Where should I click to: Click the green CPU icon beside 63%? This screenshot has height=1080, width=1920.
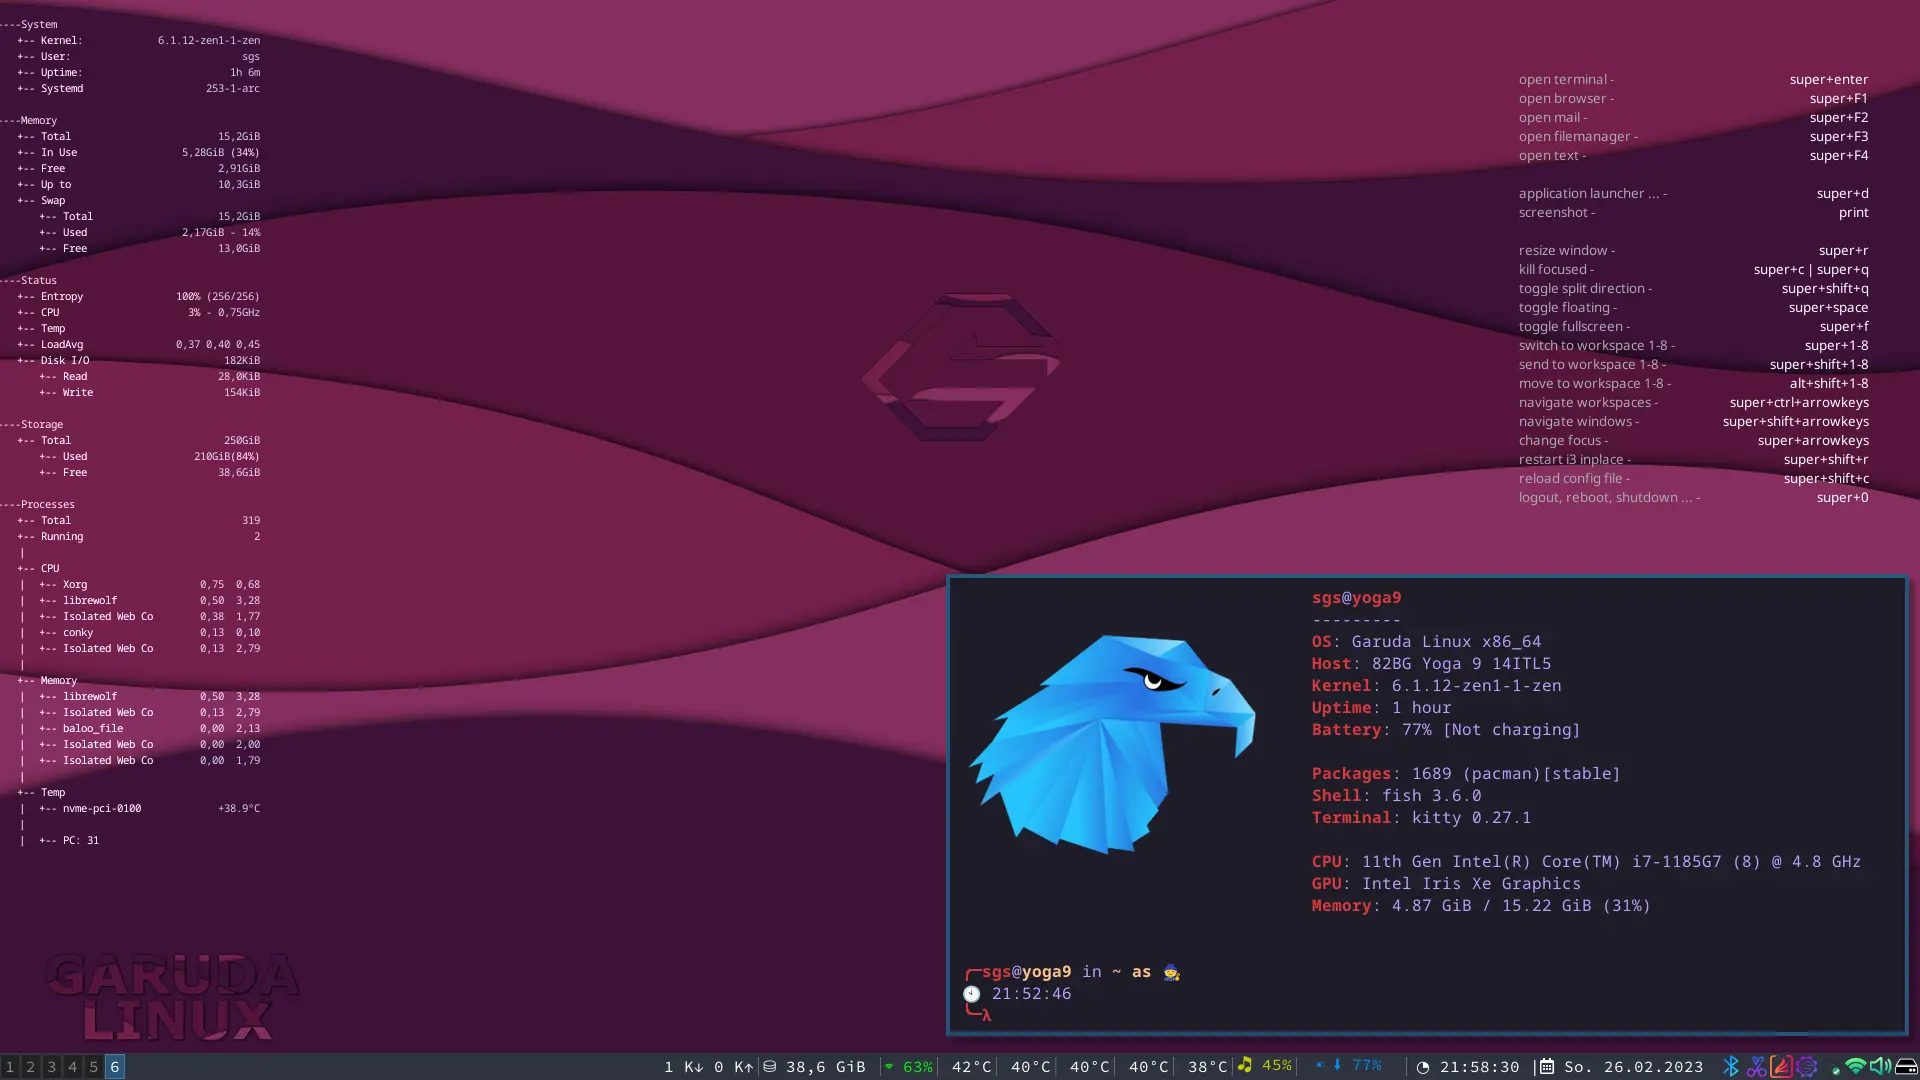889,1067
